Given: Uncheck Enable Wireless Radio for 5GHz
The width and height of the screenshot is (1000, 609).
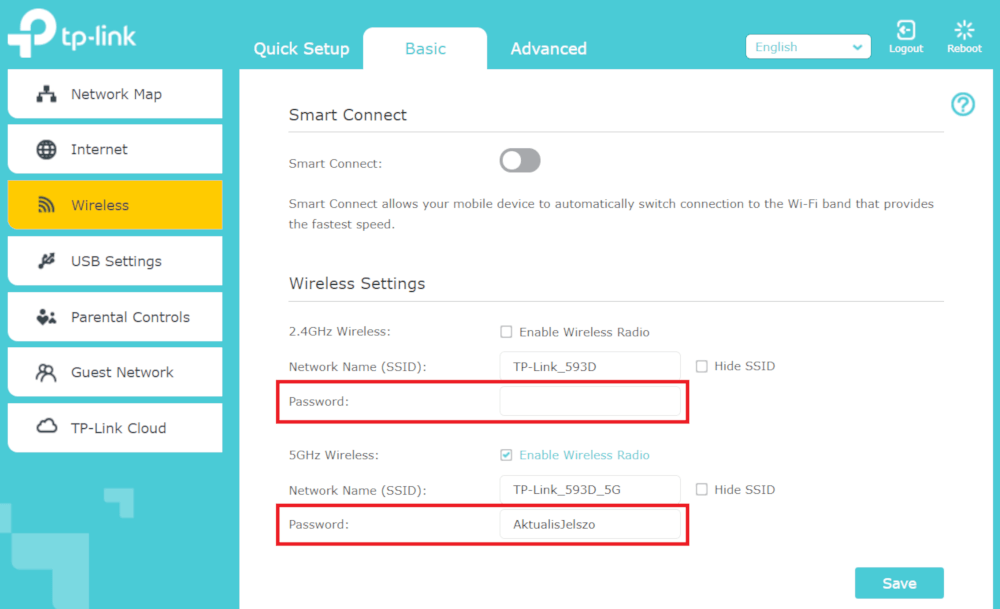Looking at the screenshot, I should (x=506, y=455).
